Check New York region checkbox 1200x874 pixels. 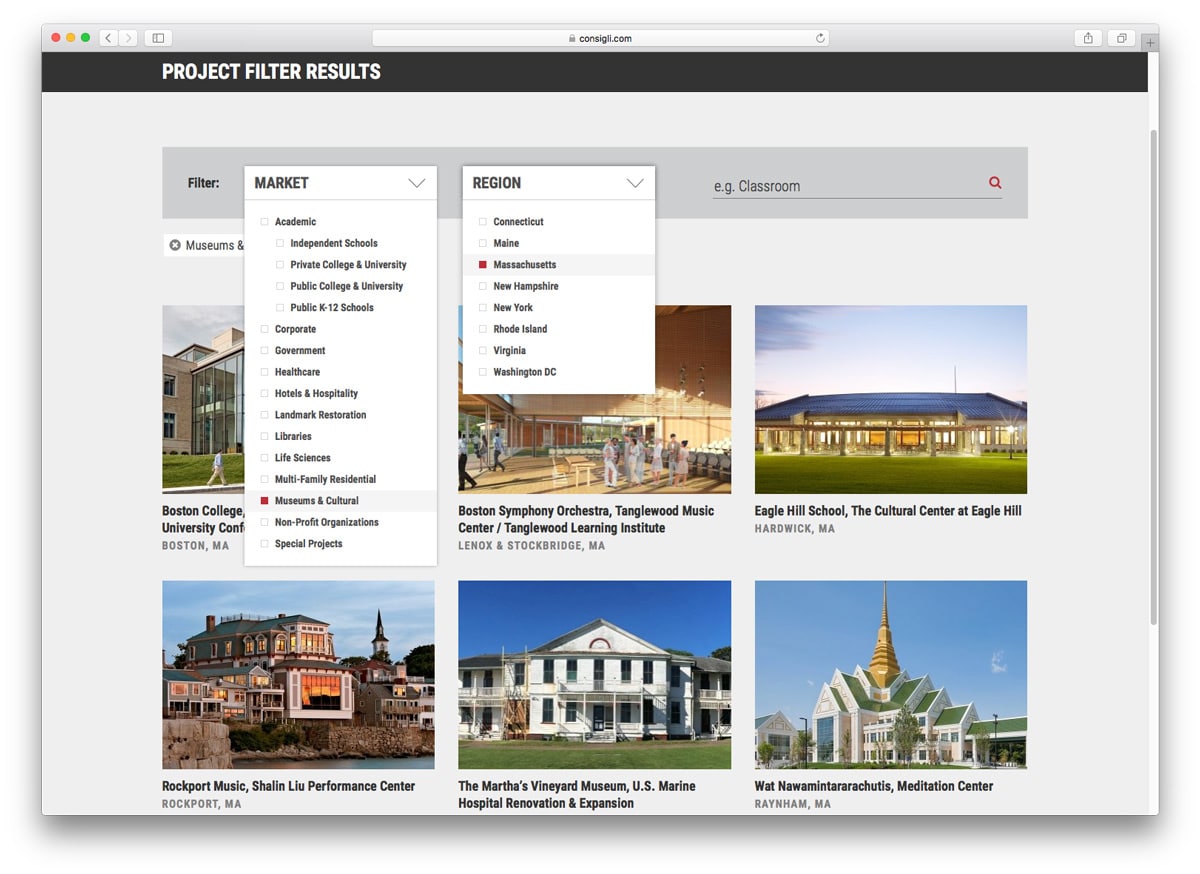click(x=483, y=308)
